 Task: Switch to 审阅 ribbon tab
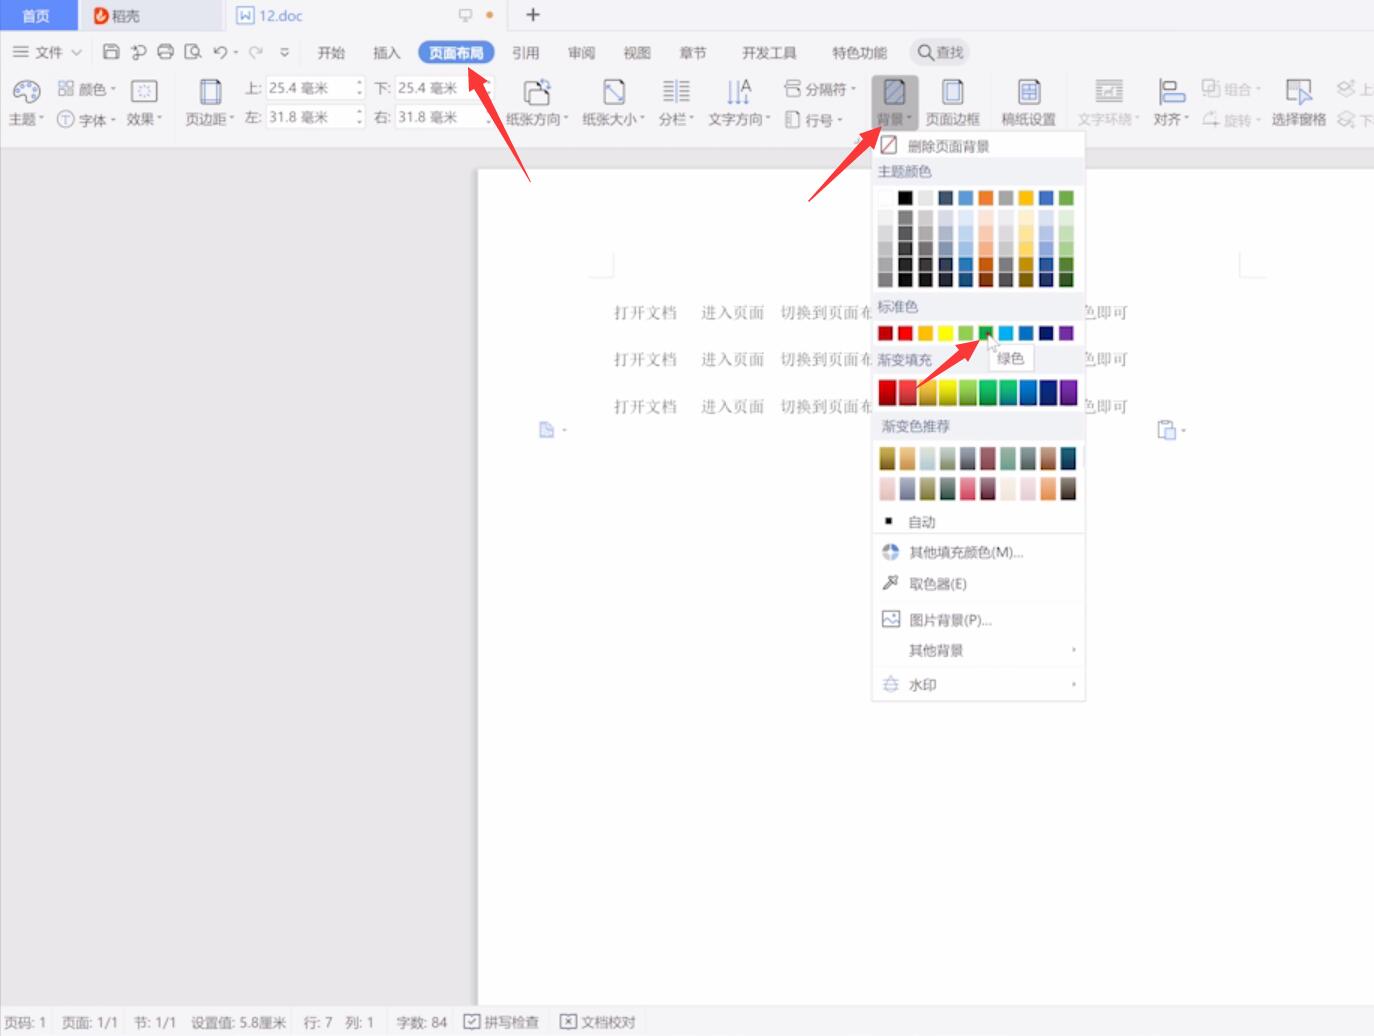pos(581,53)
